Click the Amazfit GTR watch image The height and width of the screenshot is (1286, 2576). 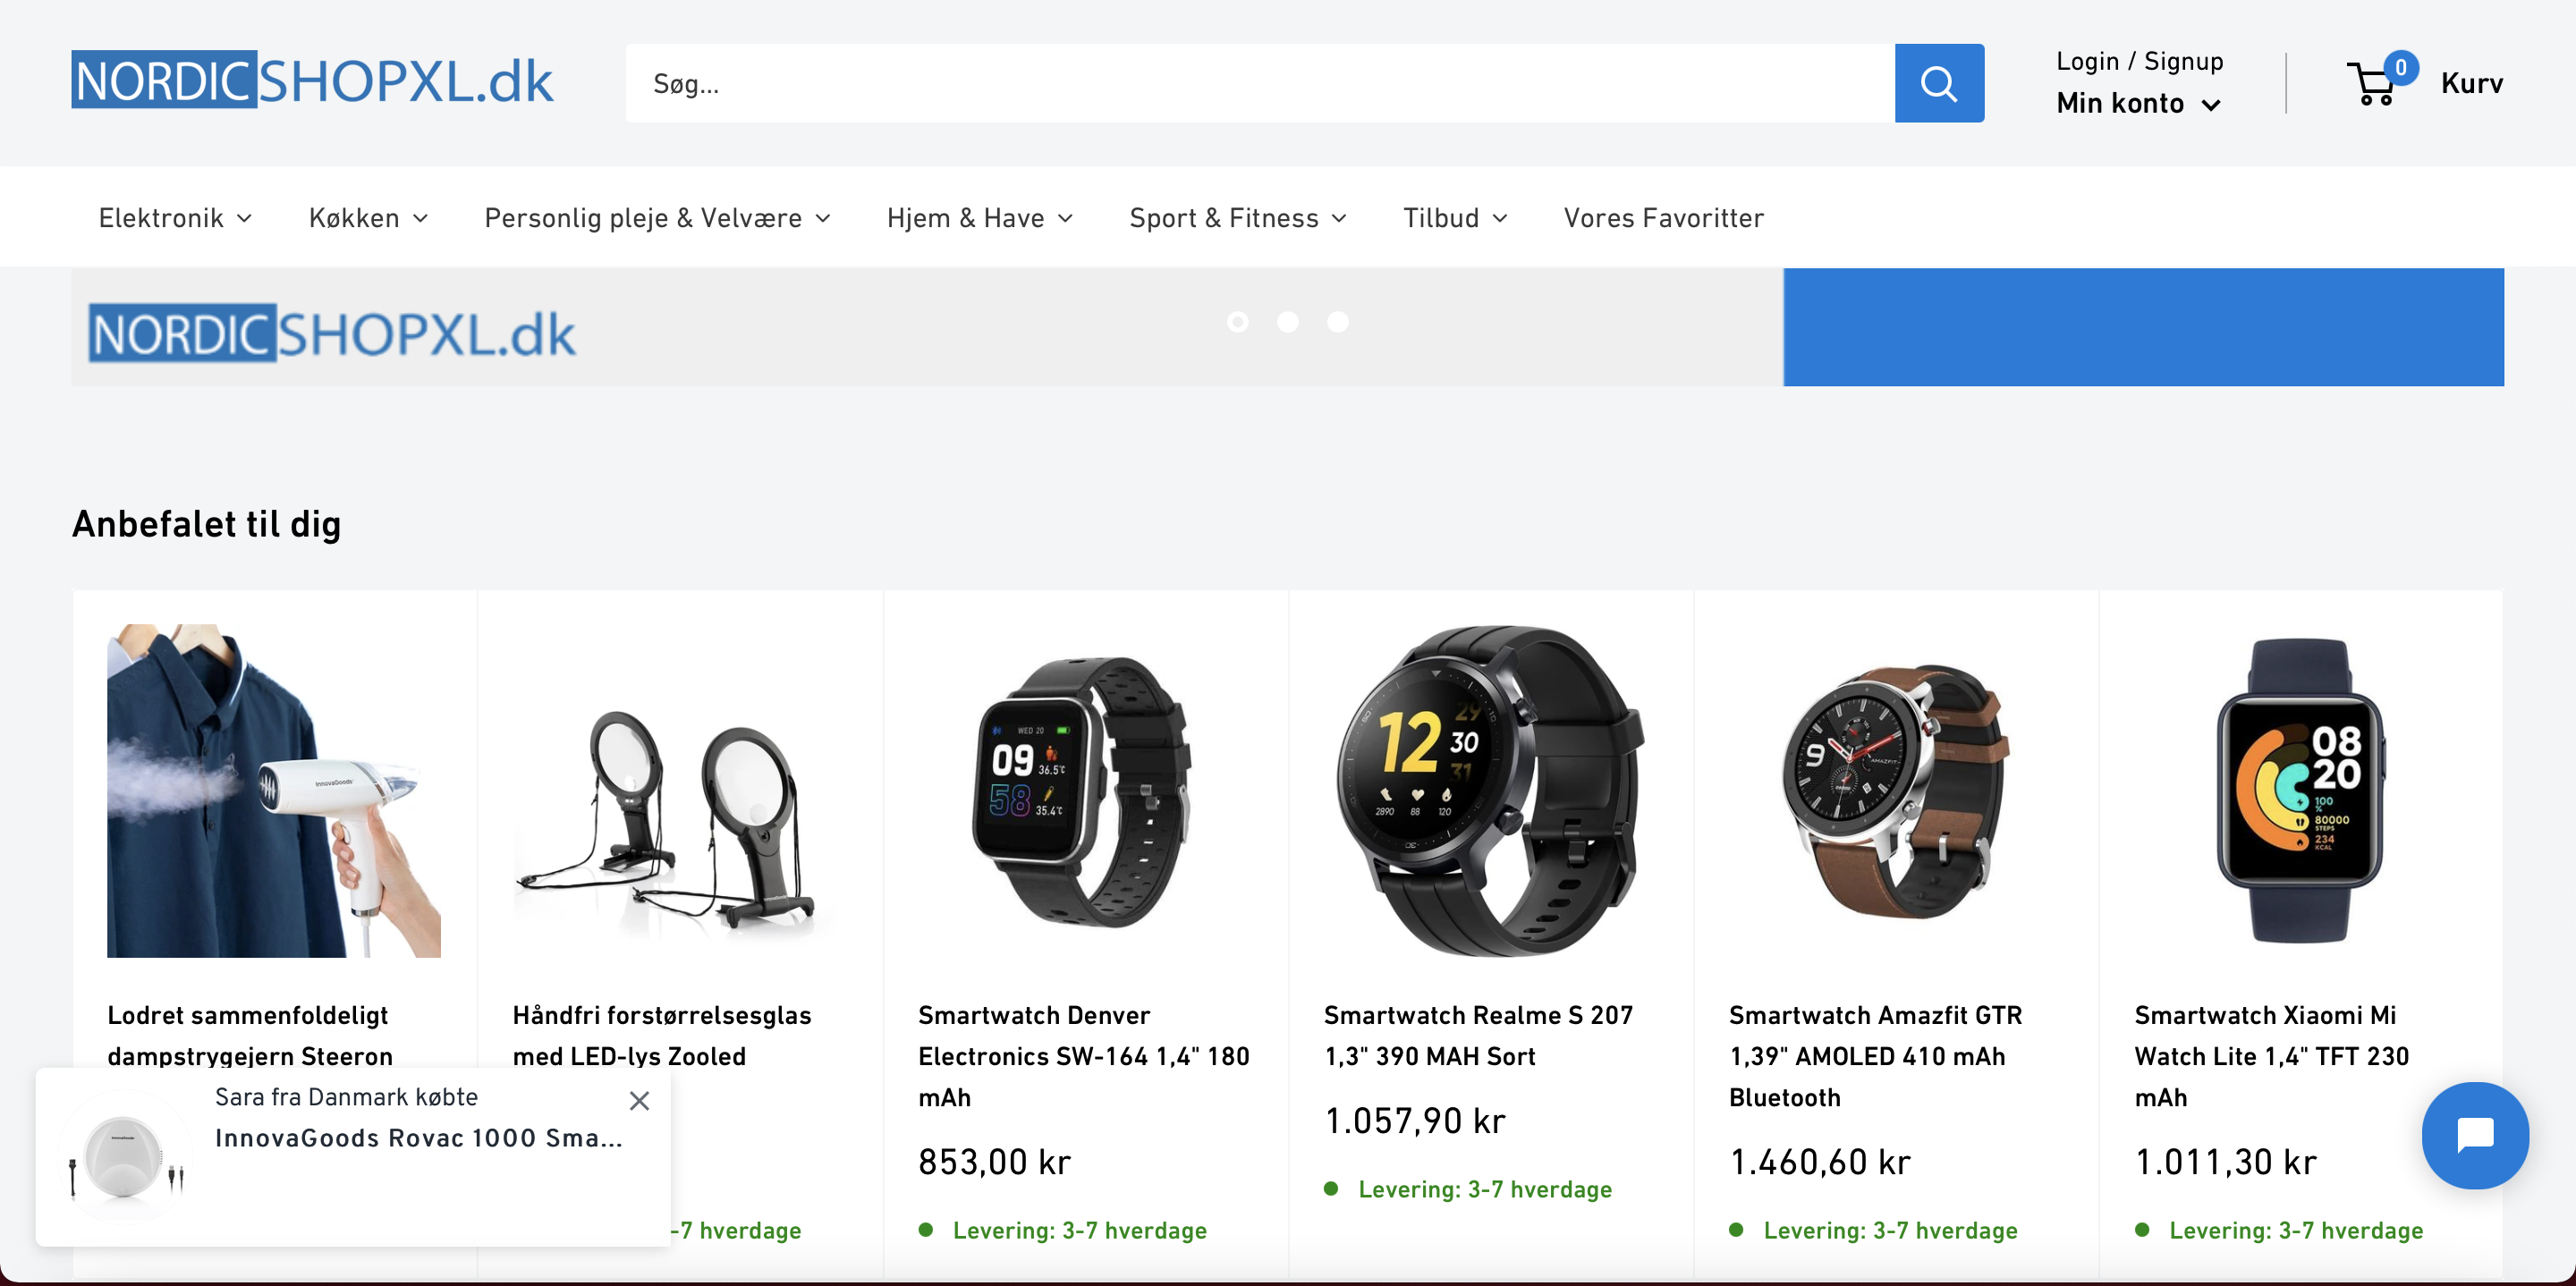(1895, 790)
